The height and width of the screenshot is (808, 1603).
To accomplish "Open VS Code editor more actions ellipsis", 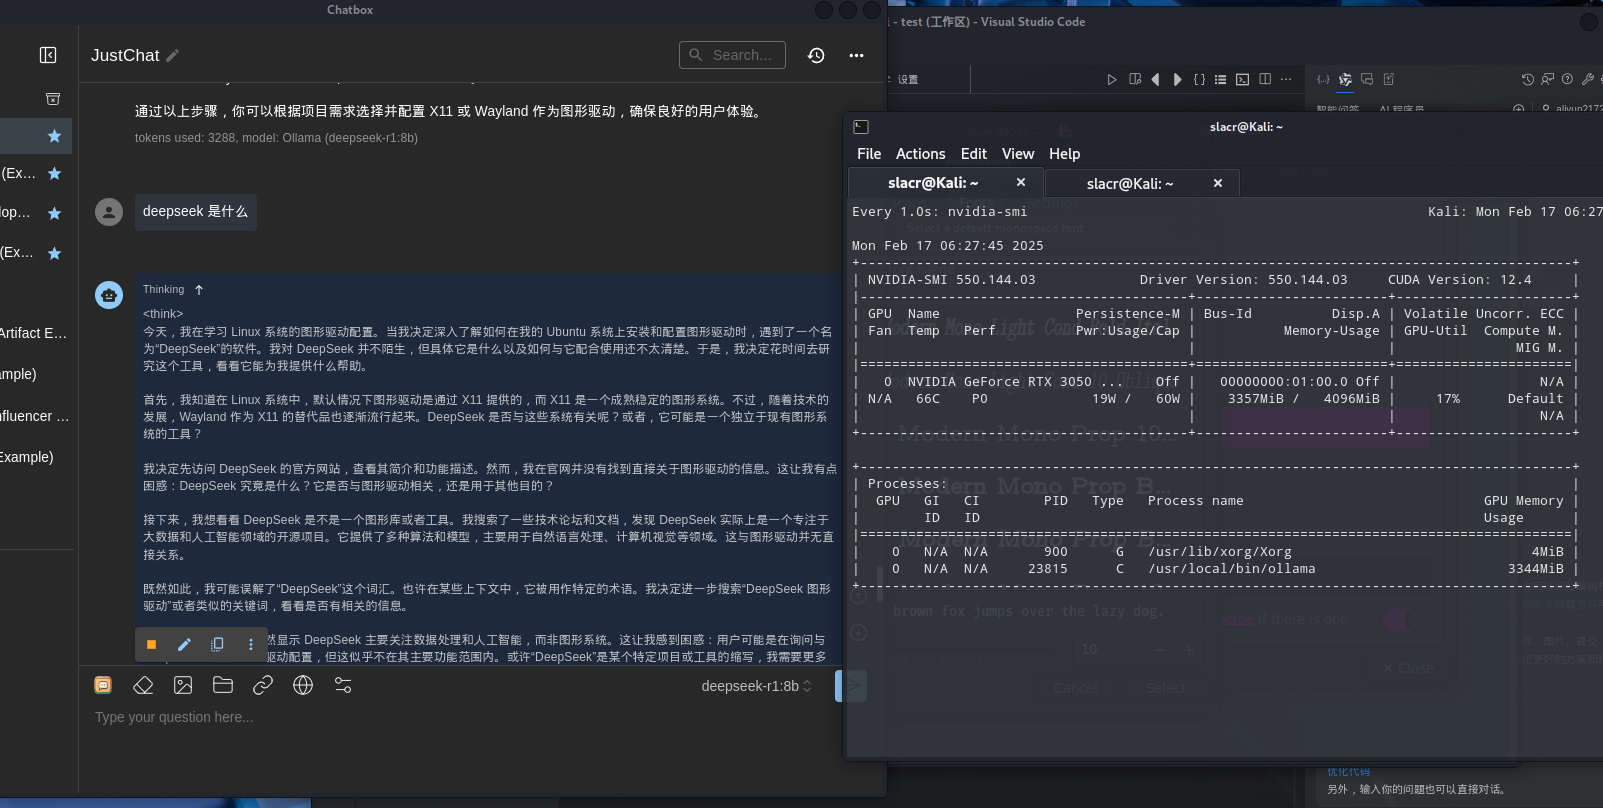I will click(x=1286, y=79).
